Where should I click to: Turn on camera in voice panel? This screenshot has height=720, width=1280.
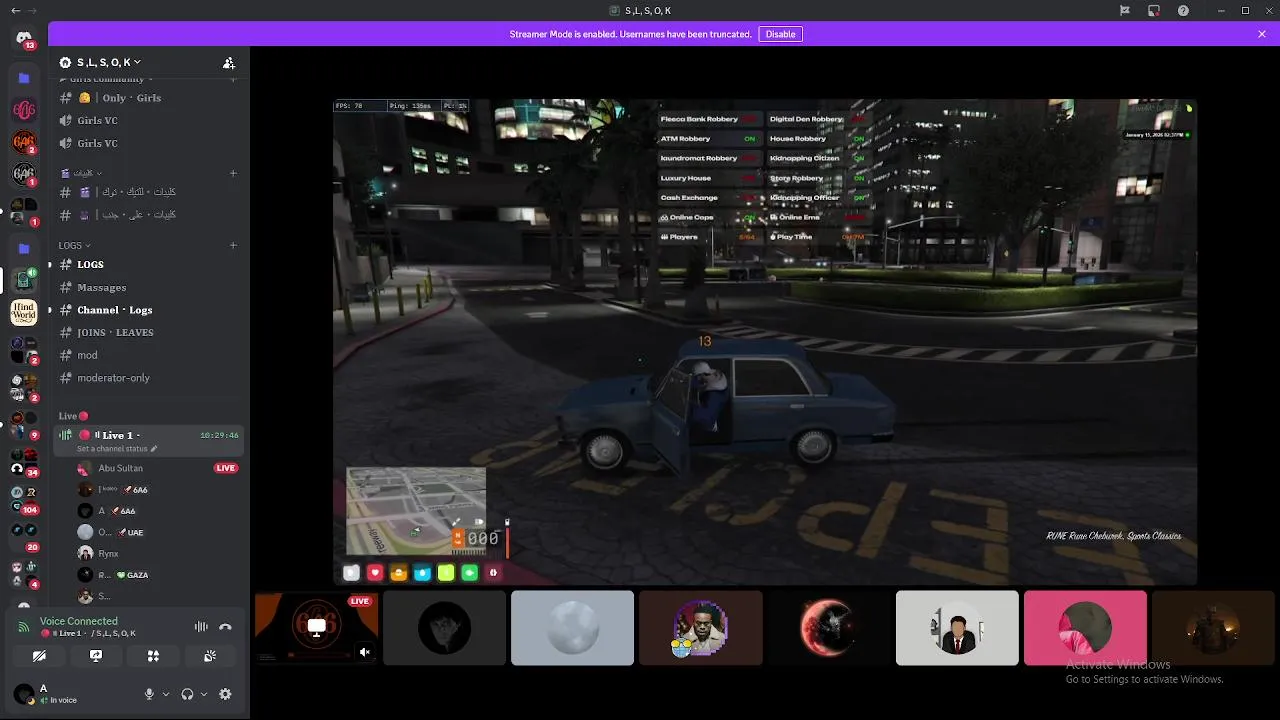pos(39,656)
